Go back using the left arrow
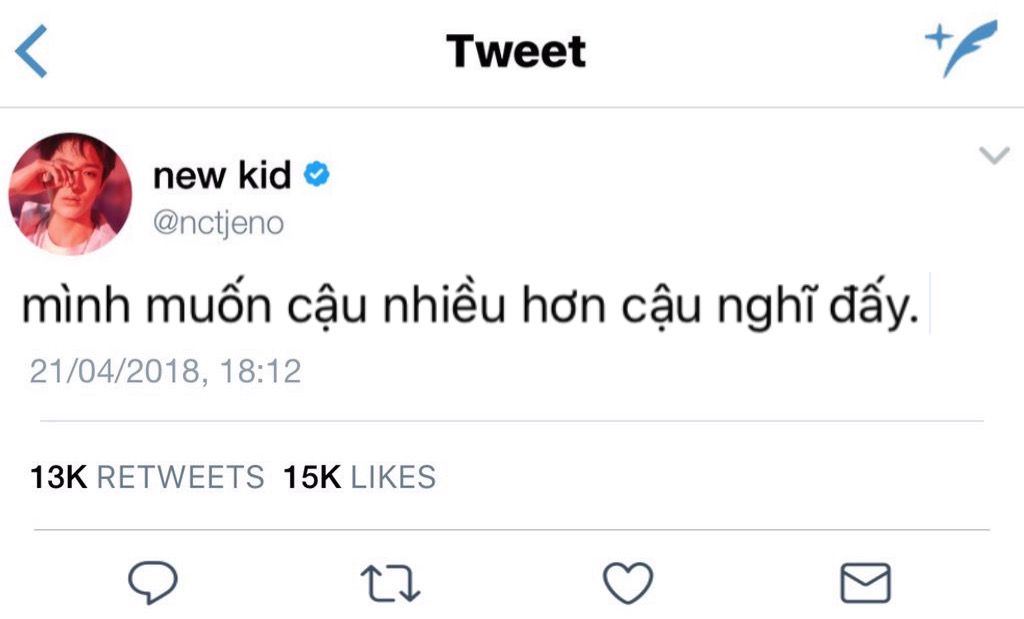1024x619 pixels. click(32, 52)
